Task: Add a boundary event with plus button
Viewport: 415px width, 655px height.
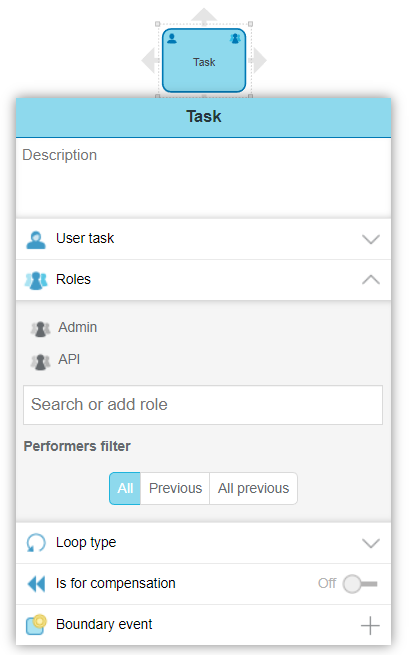Action: click(x=370, y=625)
